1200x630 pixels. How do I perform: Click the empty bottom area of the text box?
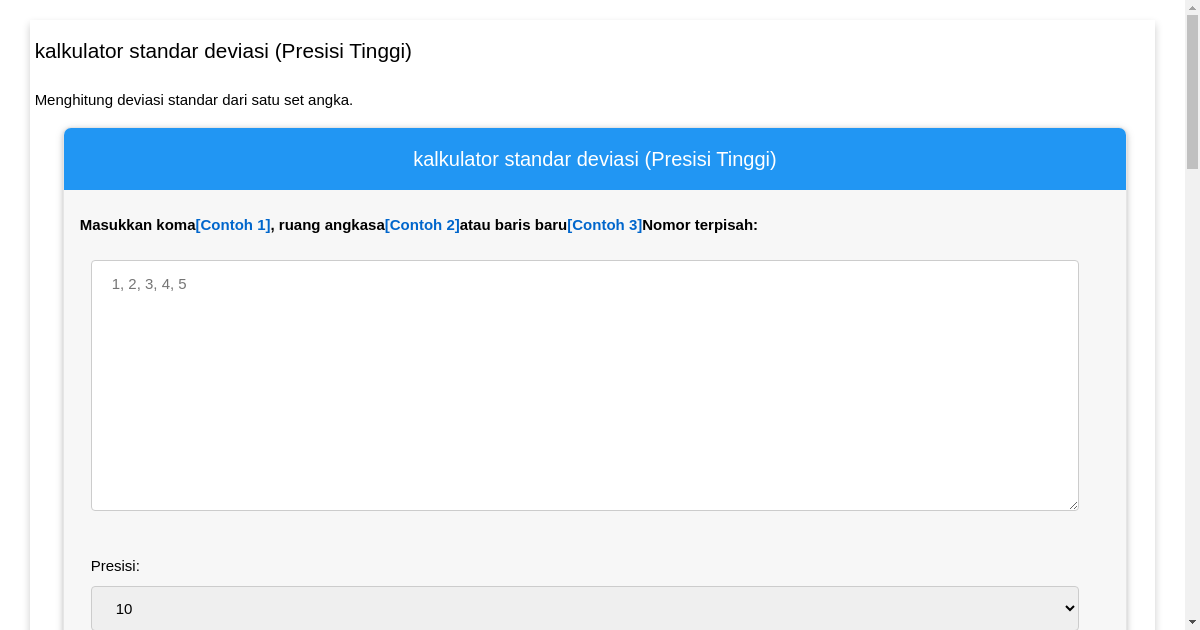(x=584, y=470)
